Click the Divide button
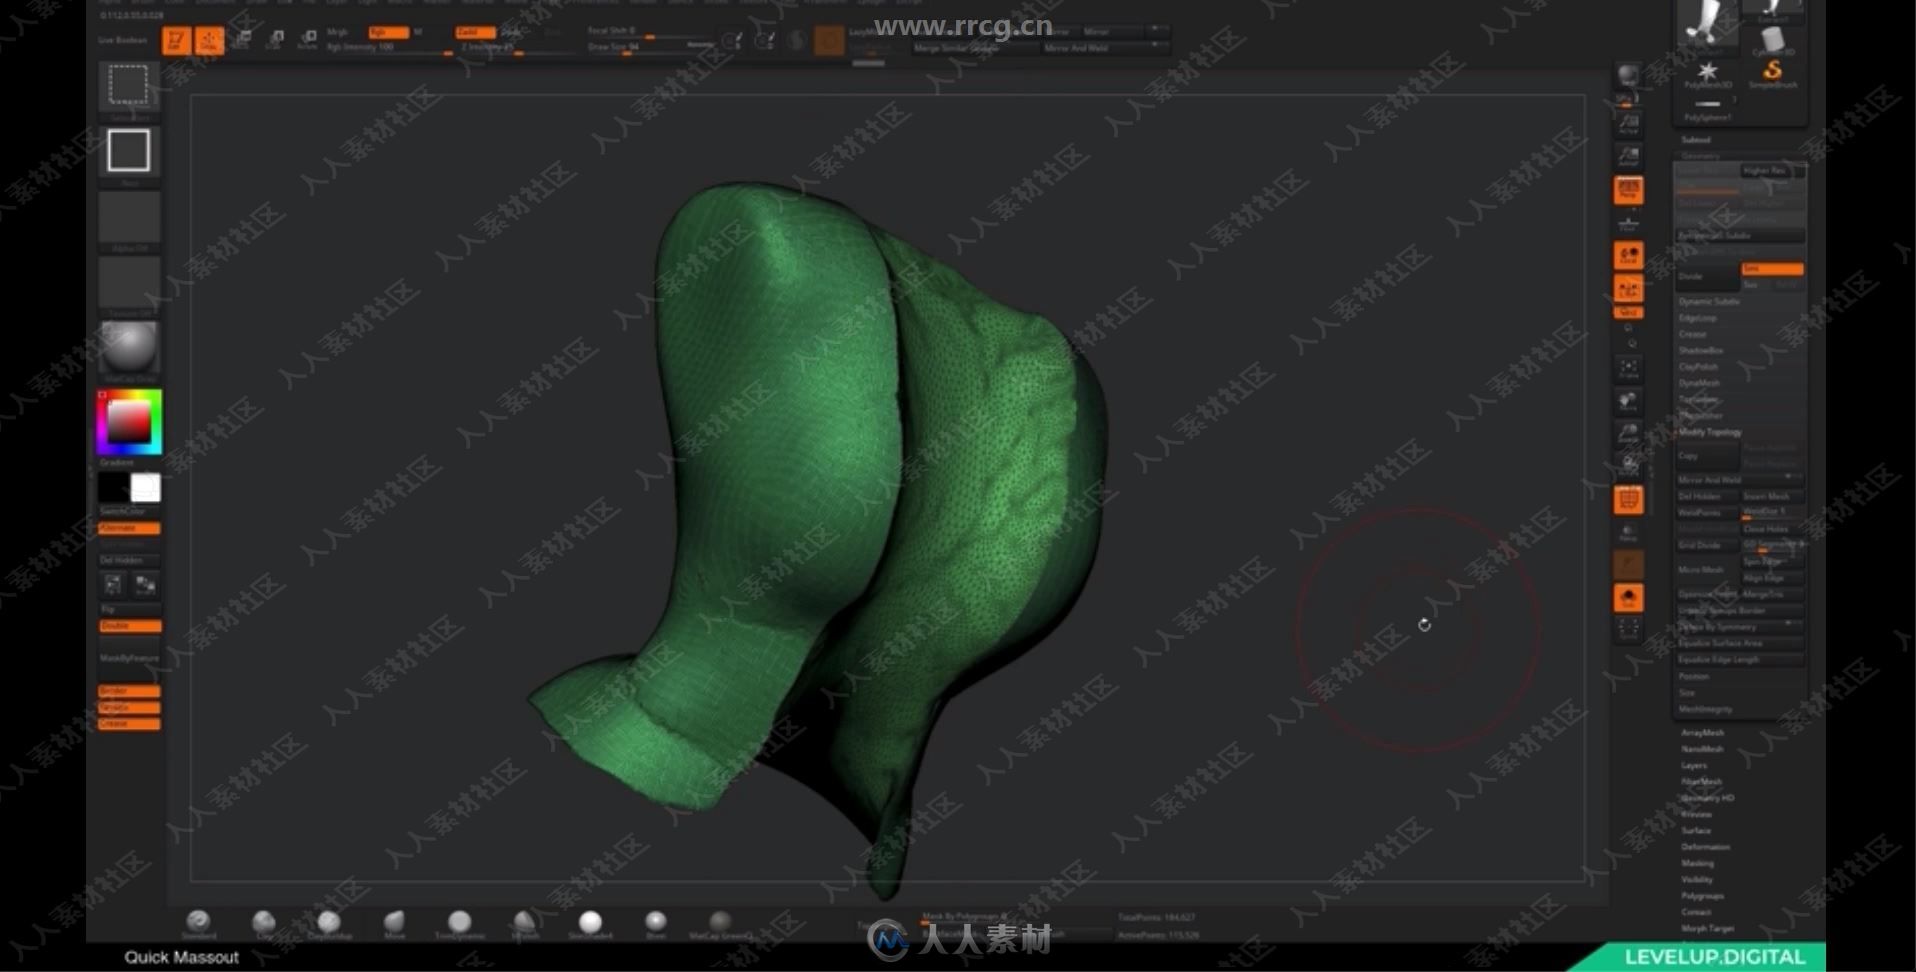This screenshot has width=1916, height=972. coord(1707,276)
